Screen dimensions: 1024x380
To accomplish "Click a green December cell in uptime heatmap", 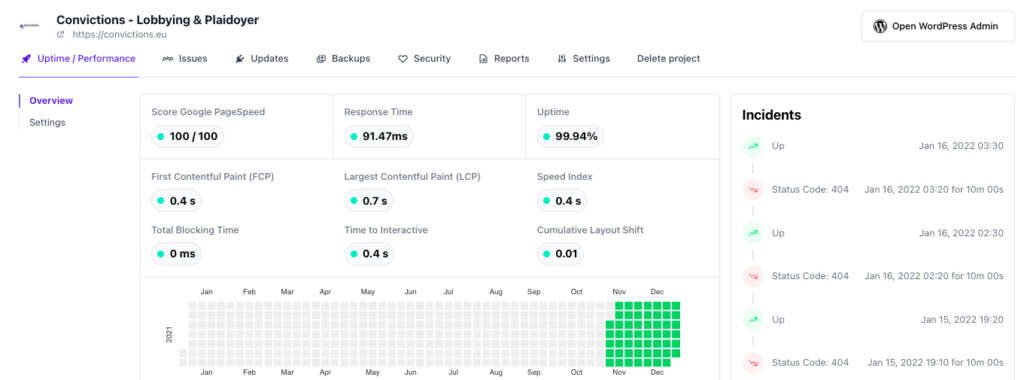I will (657, 325).
